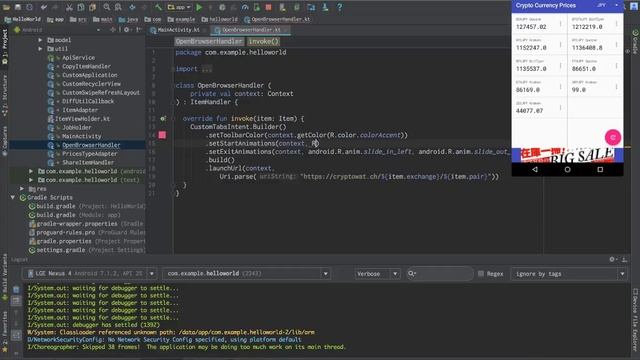Tap the pink floating action button in emulator
The image size is (640, 360).
(x=613, y=138)
